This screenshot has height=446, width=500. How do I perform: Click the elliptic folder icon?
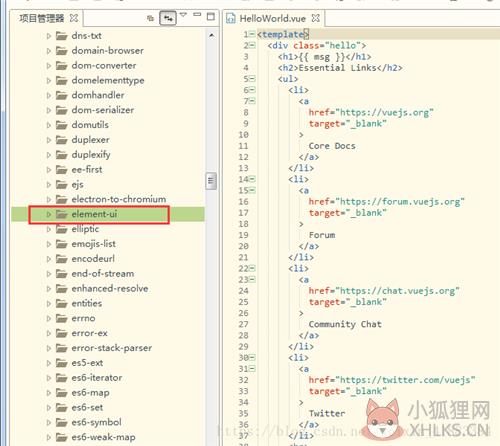pyautogui.click(x=61, y=229)
